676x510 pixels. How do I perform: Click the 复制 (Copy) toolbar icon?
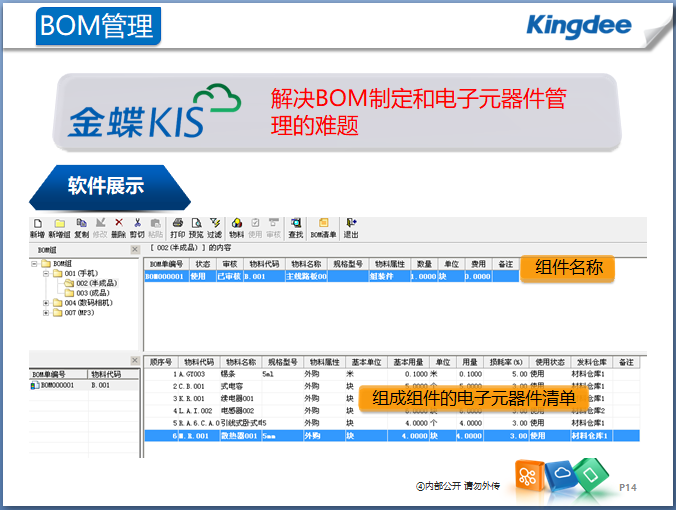pyautogui.click(x=81, y=227)
